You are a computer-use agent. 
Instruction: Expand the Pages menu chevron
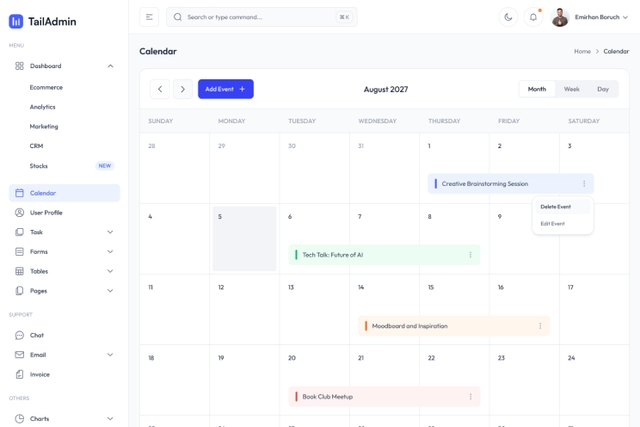point(110,291)
